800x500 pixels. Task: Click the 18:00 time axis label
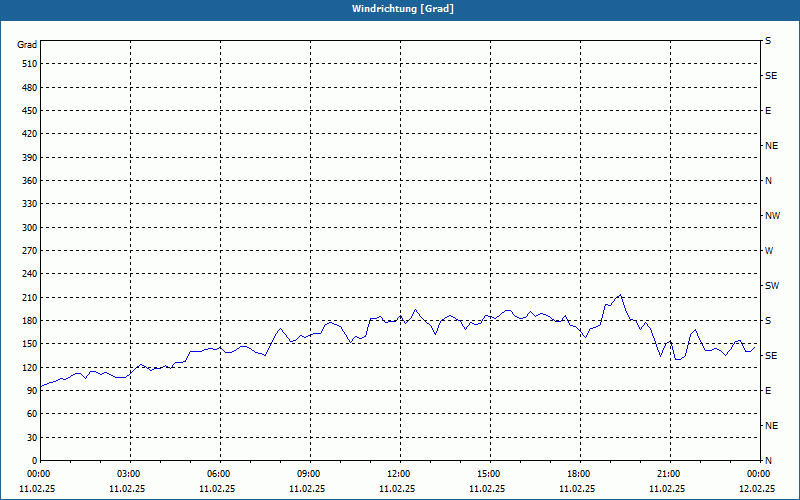[579, 474]
